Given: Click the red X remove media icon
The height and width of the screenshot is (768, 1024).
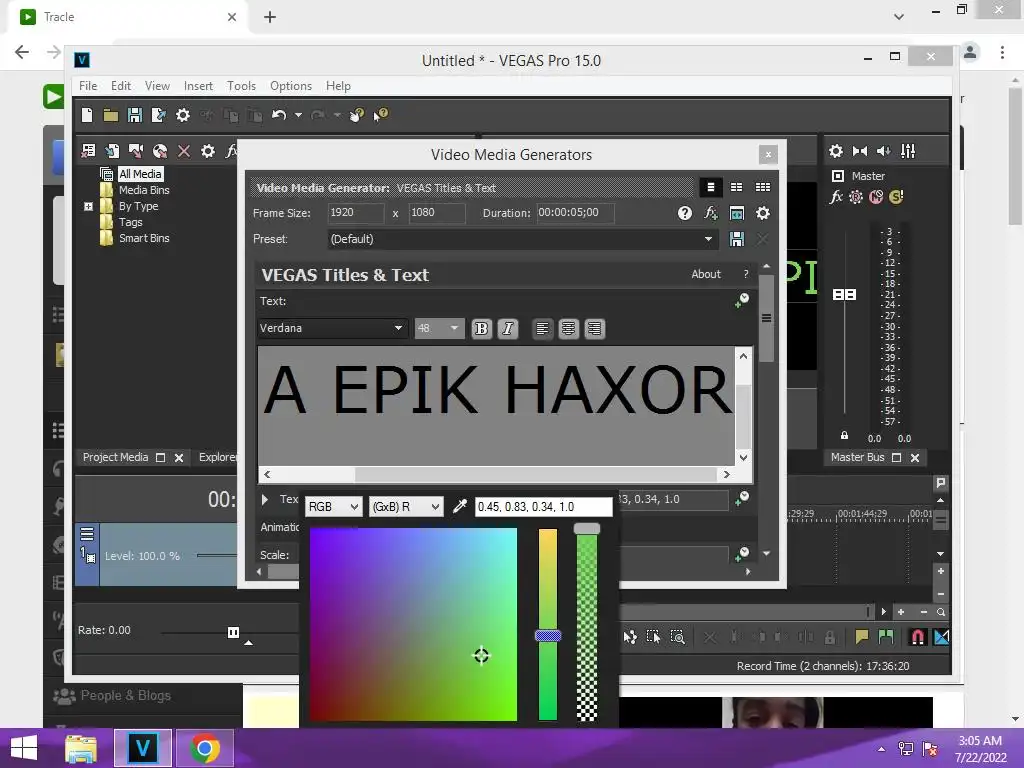Looking at the screenshot, I should [184, 151].
